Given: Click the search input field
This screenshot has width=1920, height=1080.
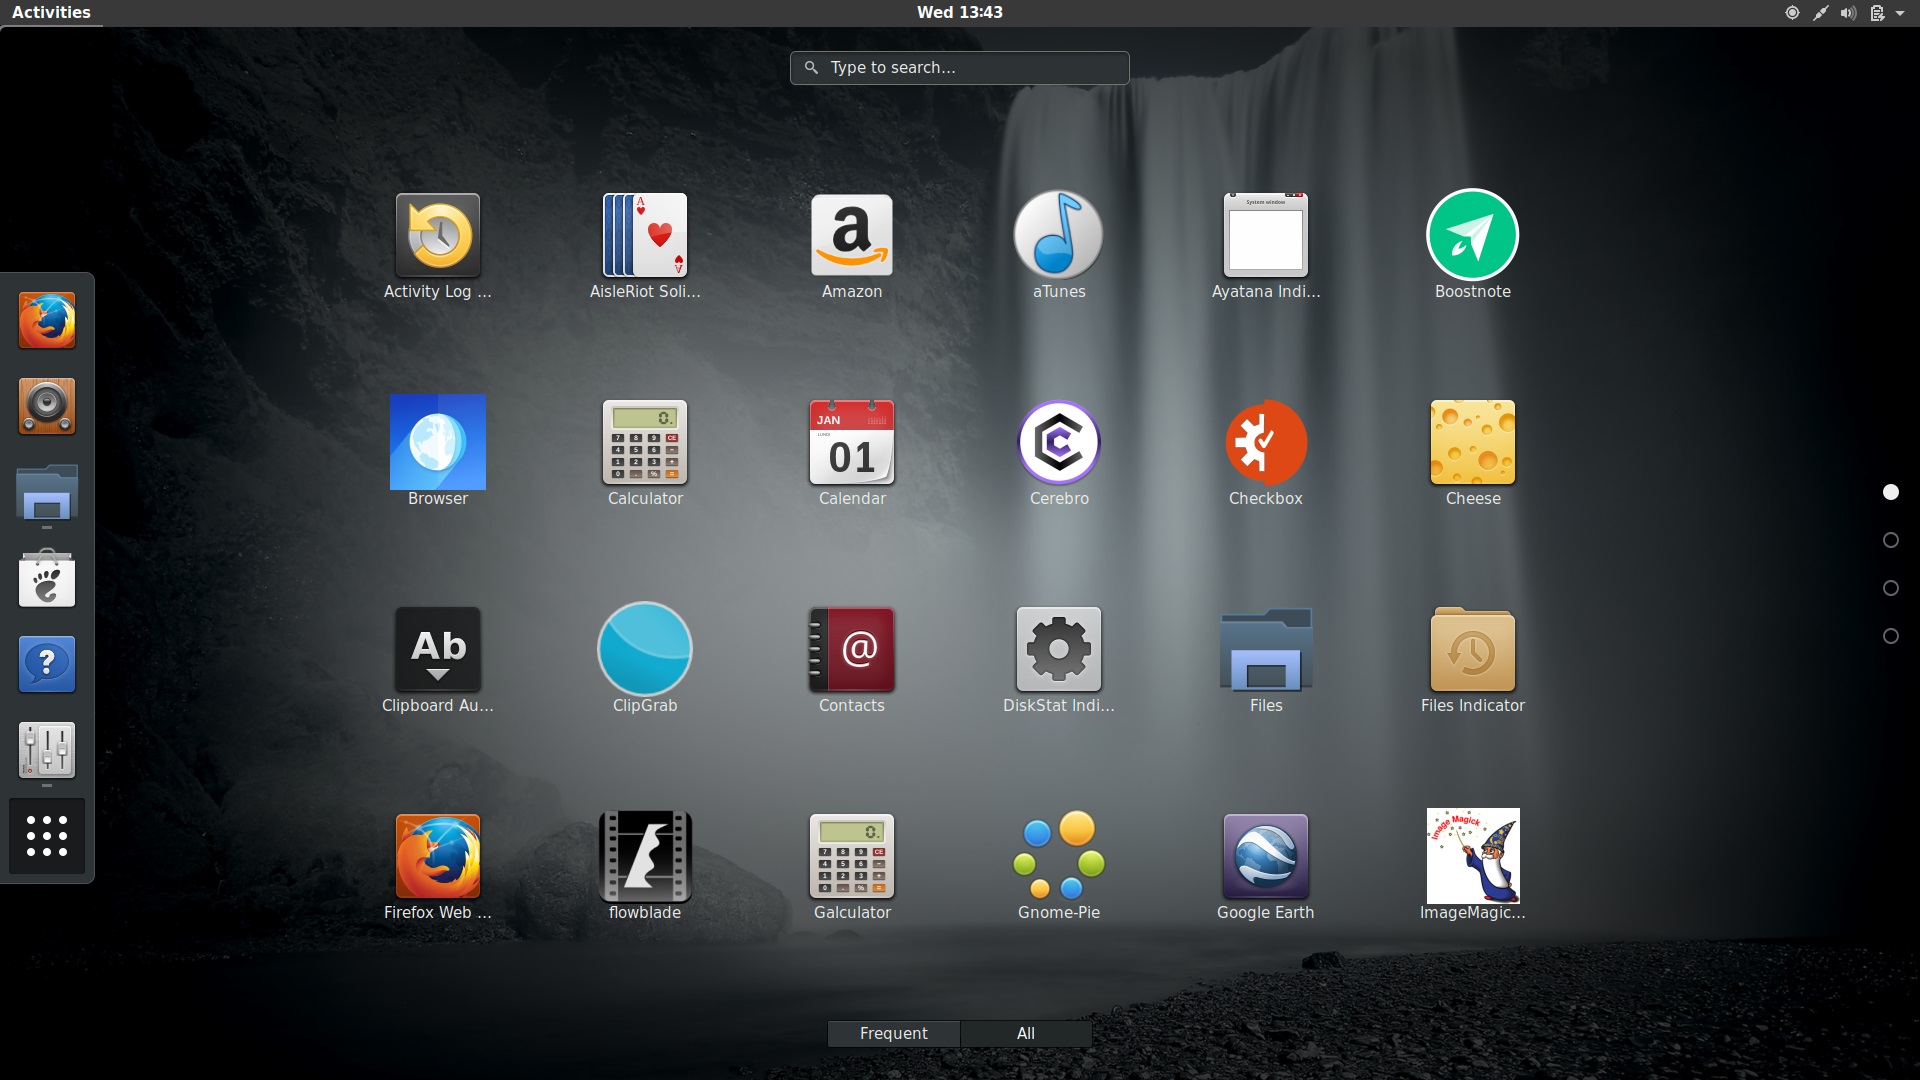Looking at the screenshot, I should click(x=958, y=67).
